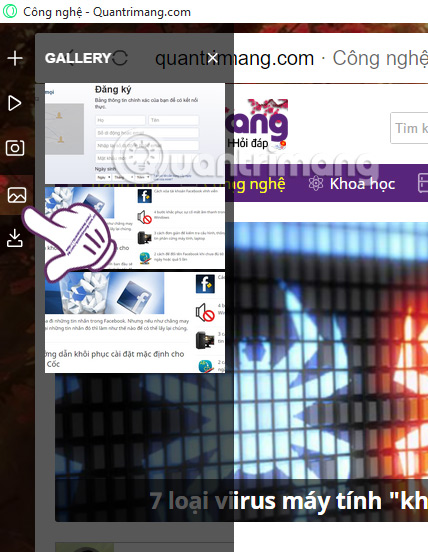Open the Downloads sidebar icon
Image resolution: width=428 pixels, height=552 pixels.
click(x=15, y=238)
